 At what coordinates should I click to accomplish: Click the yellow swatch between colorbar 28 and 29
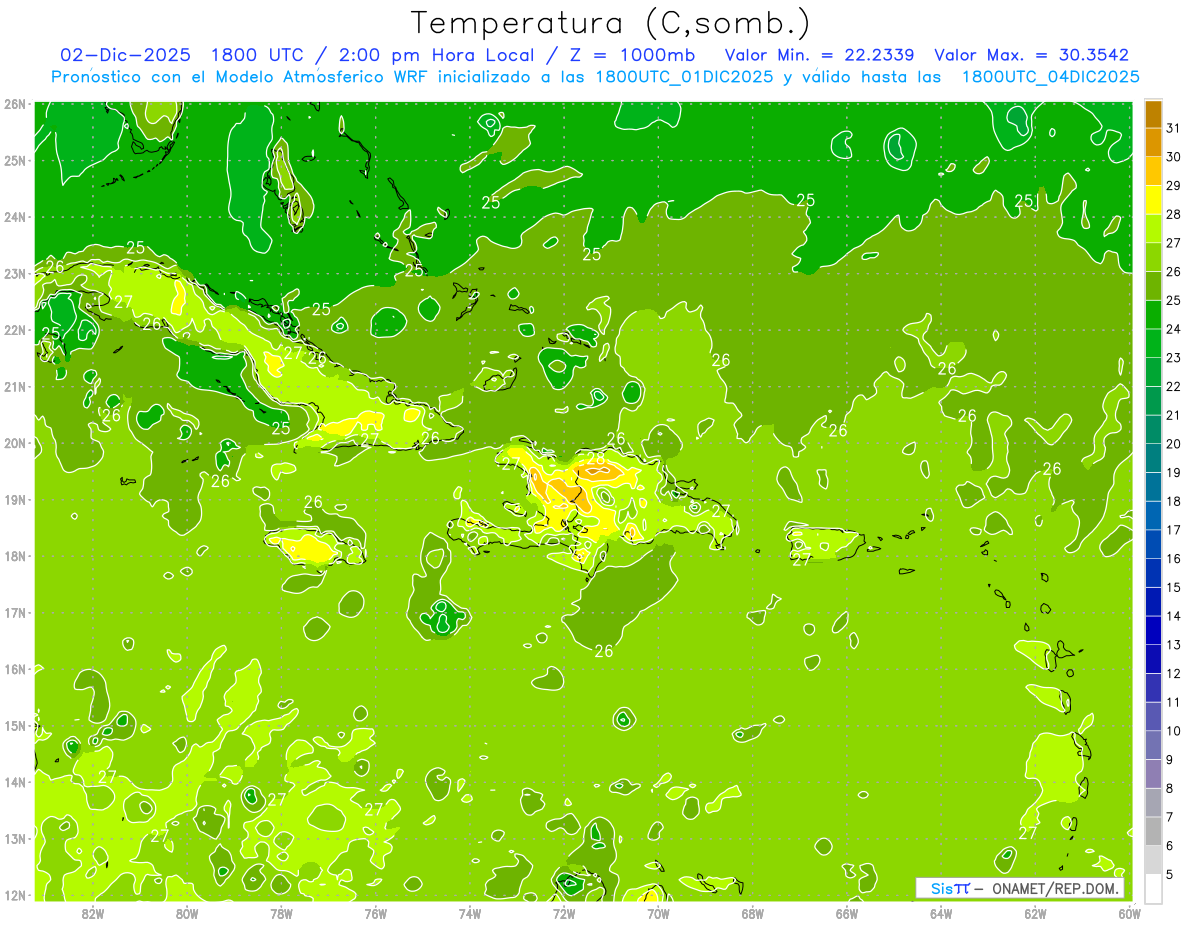tap(1153, 200)
